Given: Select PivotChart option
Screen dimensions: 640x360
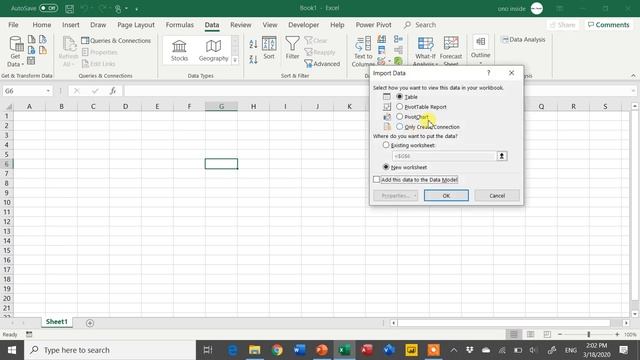Looking at the screenshot, I should tap(400, 117).
